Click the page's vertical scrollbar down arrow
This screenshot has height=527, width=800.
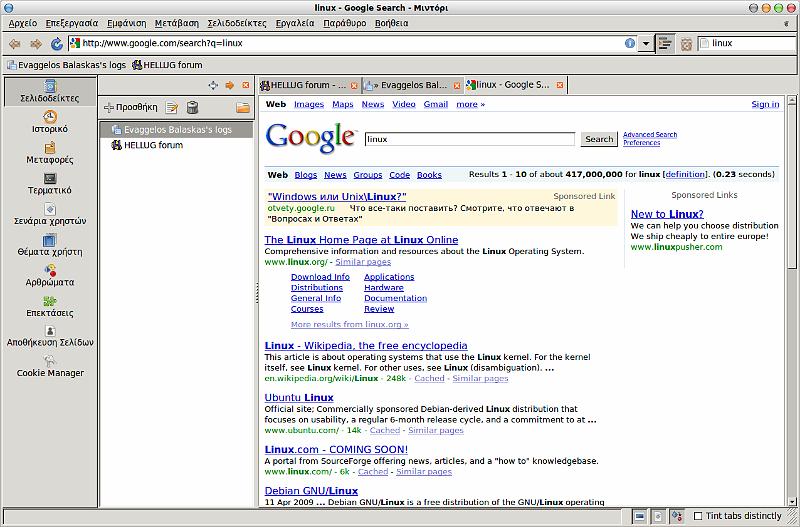(x=792, y=501)
